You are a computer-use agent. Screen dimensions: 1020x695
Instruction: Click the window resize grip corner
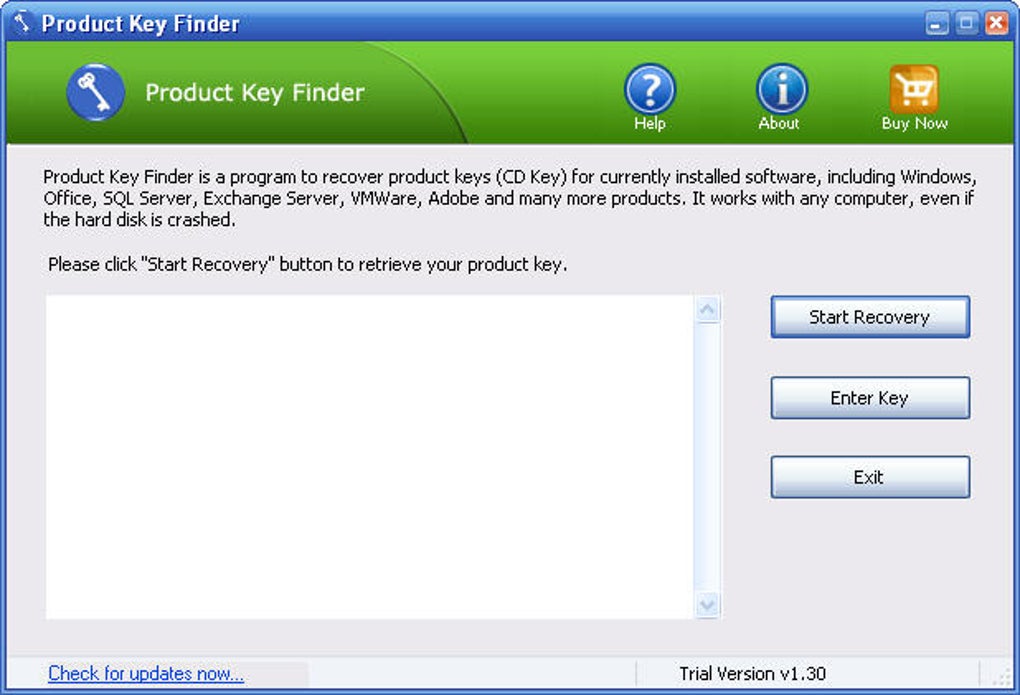pyautogui.click(x=1002, y=676)
